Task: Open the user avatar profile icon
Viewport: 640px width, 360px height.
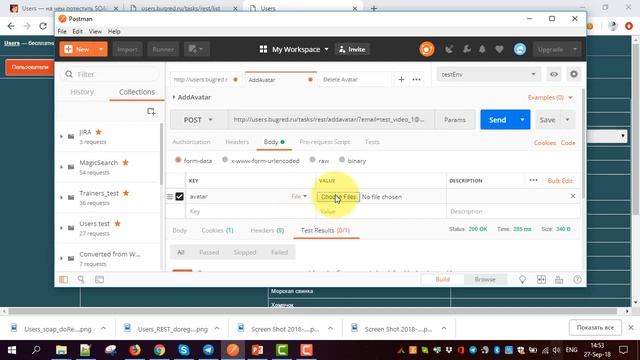Action: click(520, 49)
